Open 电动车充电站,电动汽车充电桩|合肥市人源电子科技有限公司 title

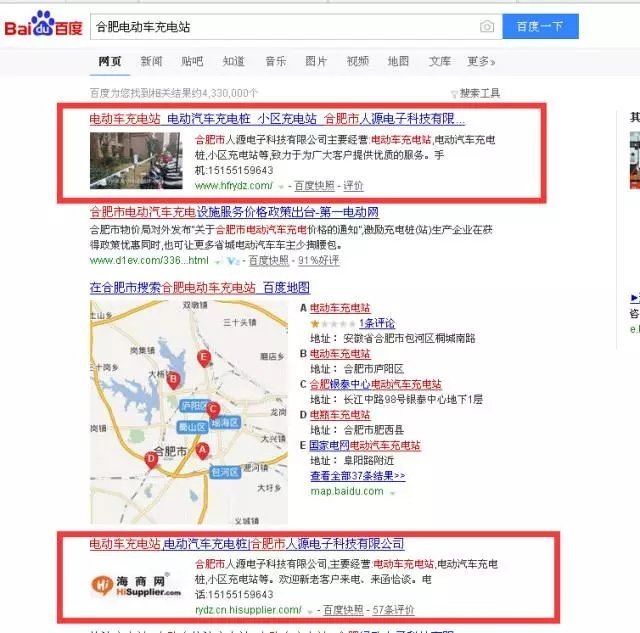[x=247, y=544]
